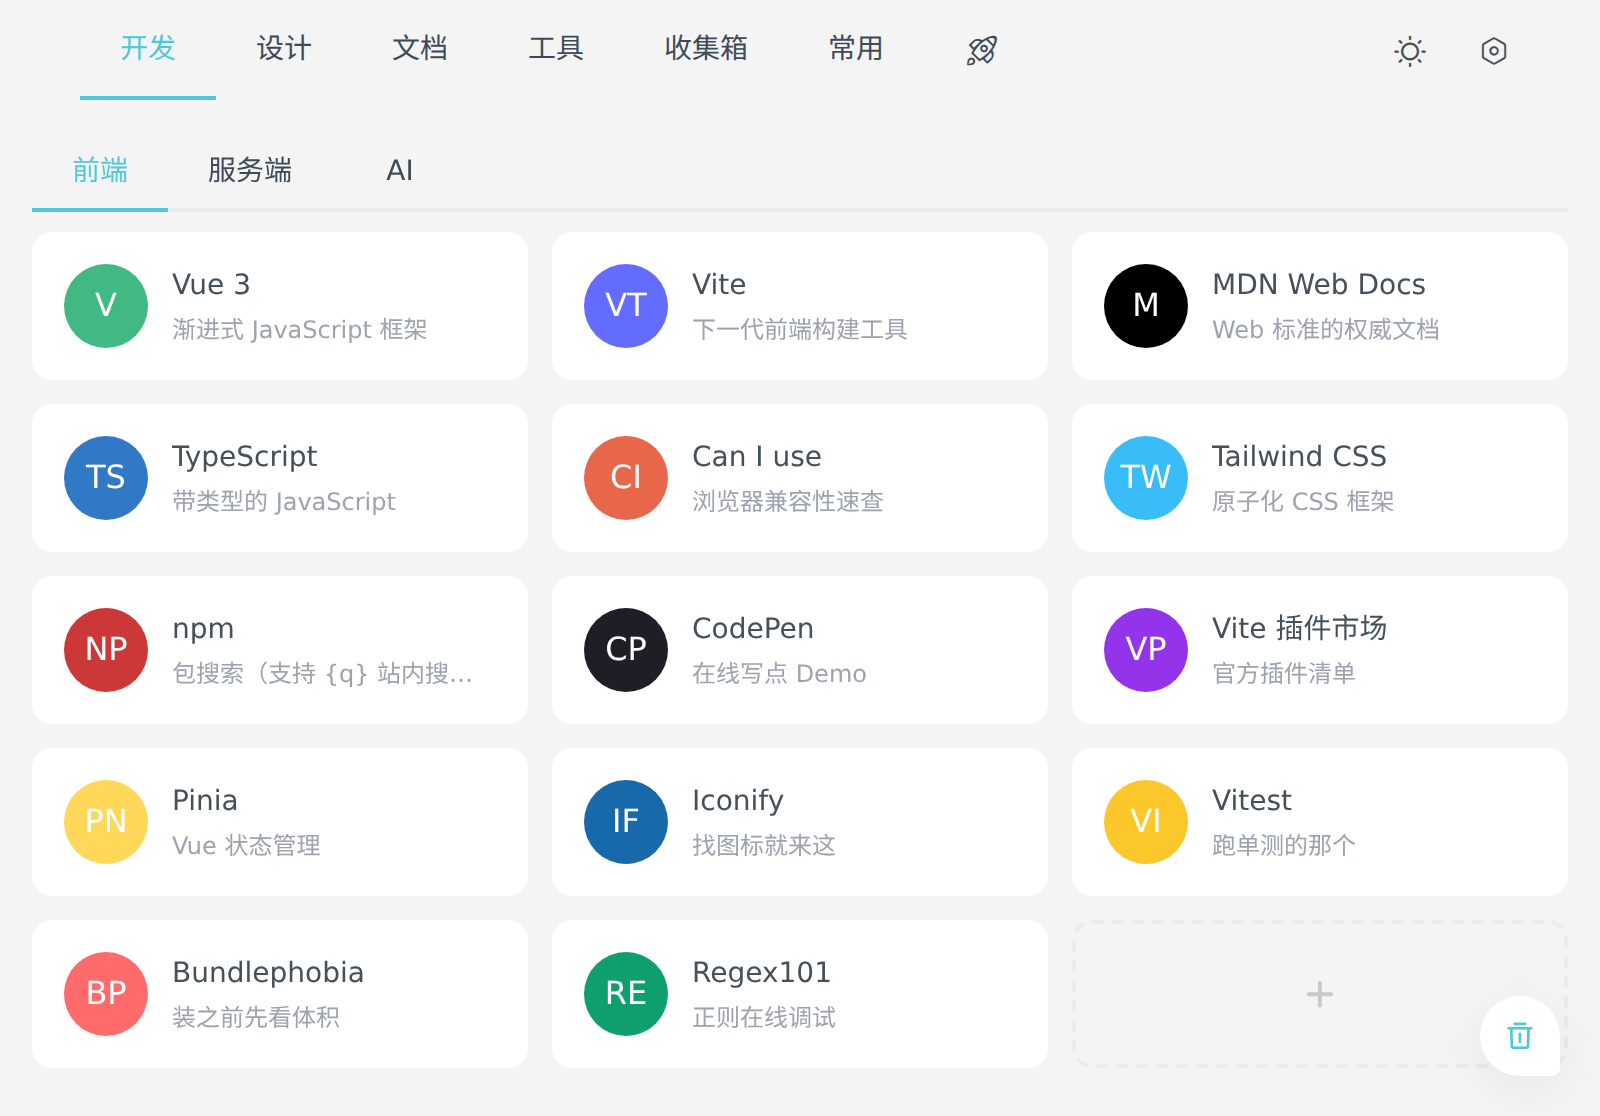Click the trash delete button
The height and width of the screenshot is (1116, 1600).
(x=1520, y=1036)
